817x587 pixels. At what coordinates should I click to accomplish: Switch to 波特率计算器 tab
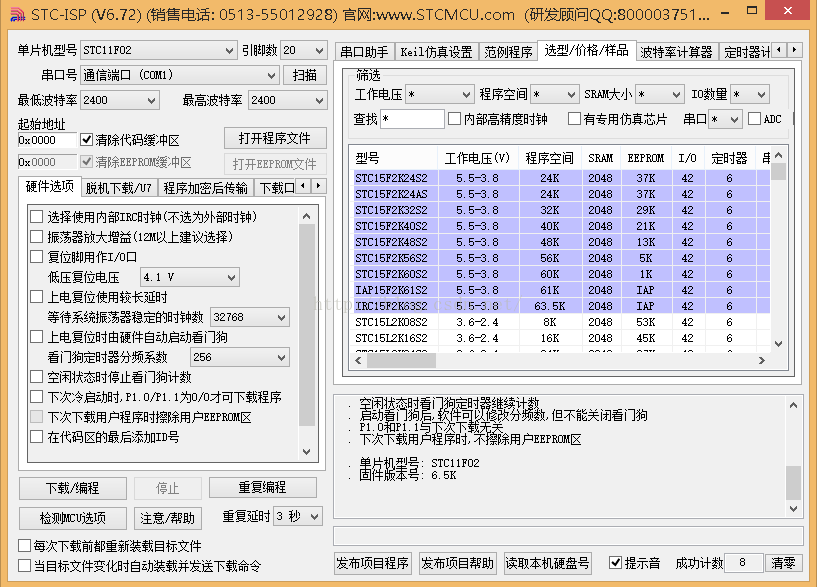click(676, 52)
